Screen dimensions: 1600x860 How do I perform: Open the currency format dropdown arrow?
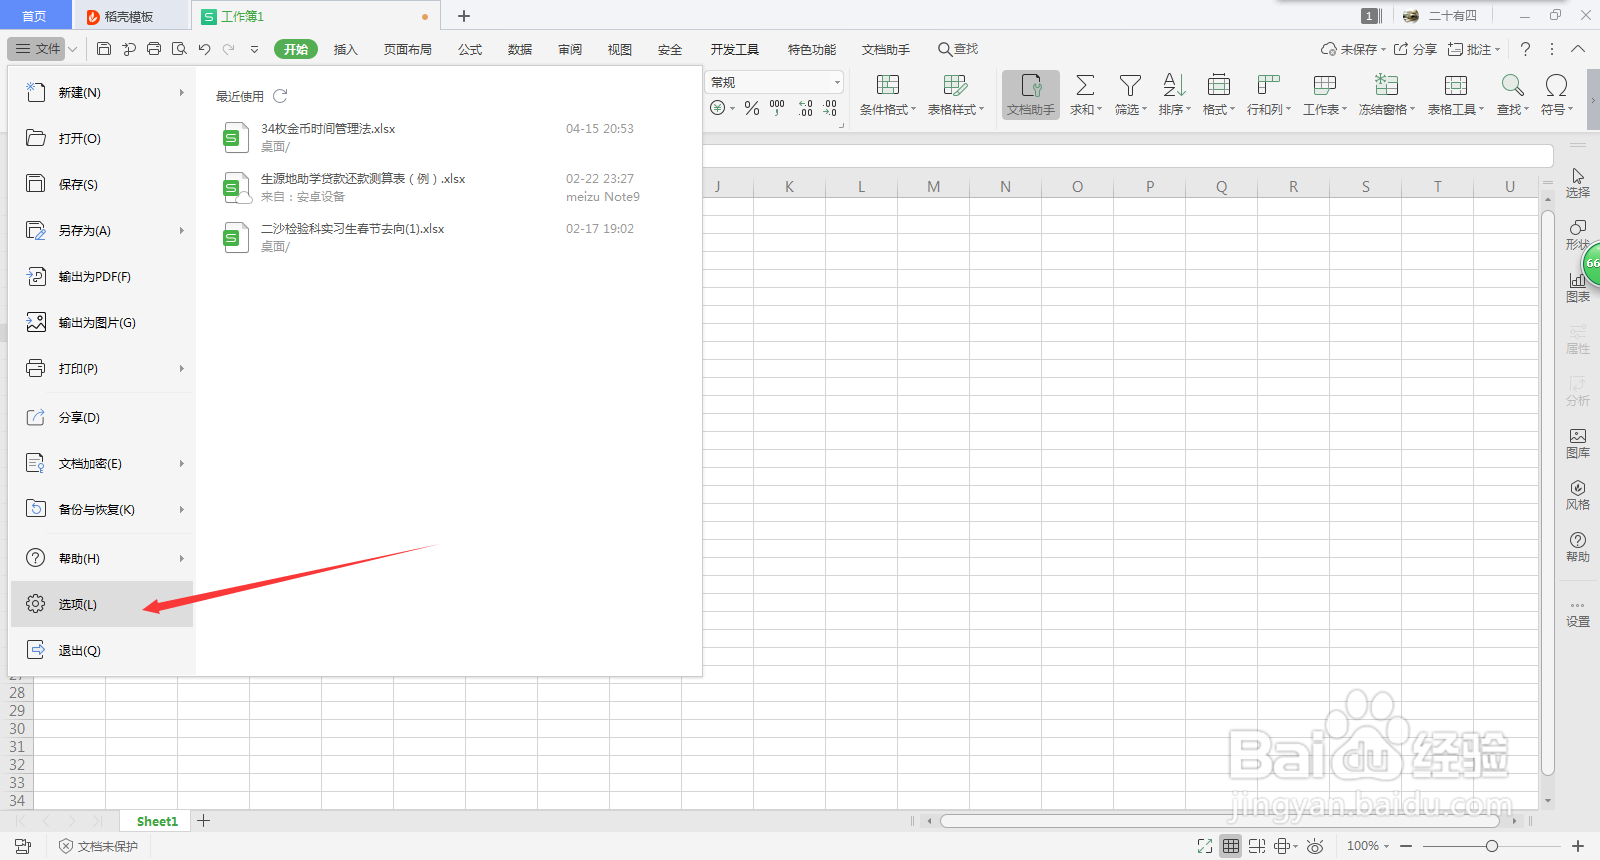coord(732,108)
